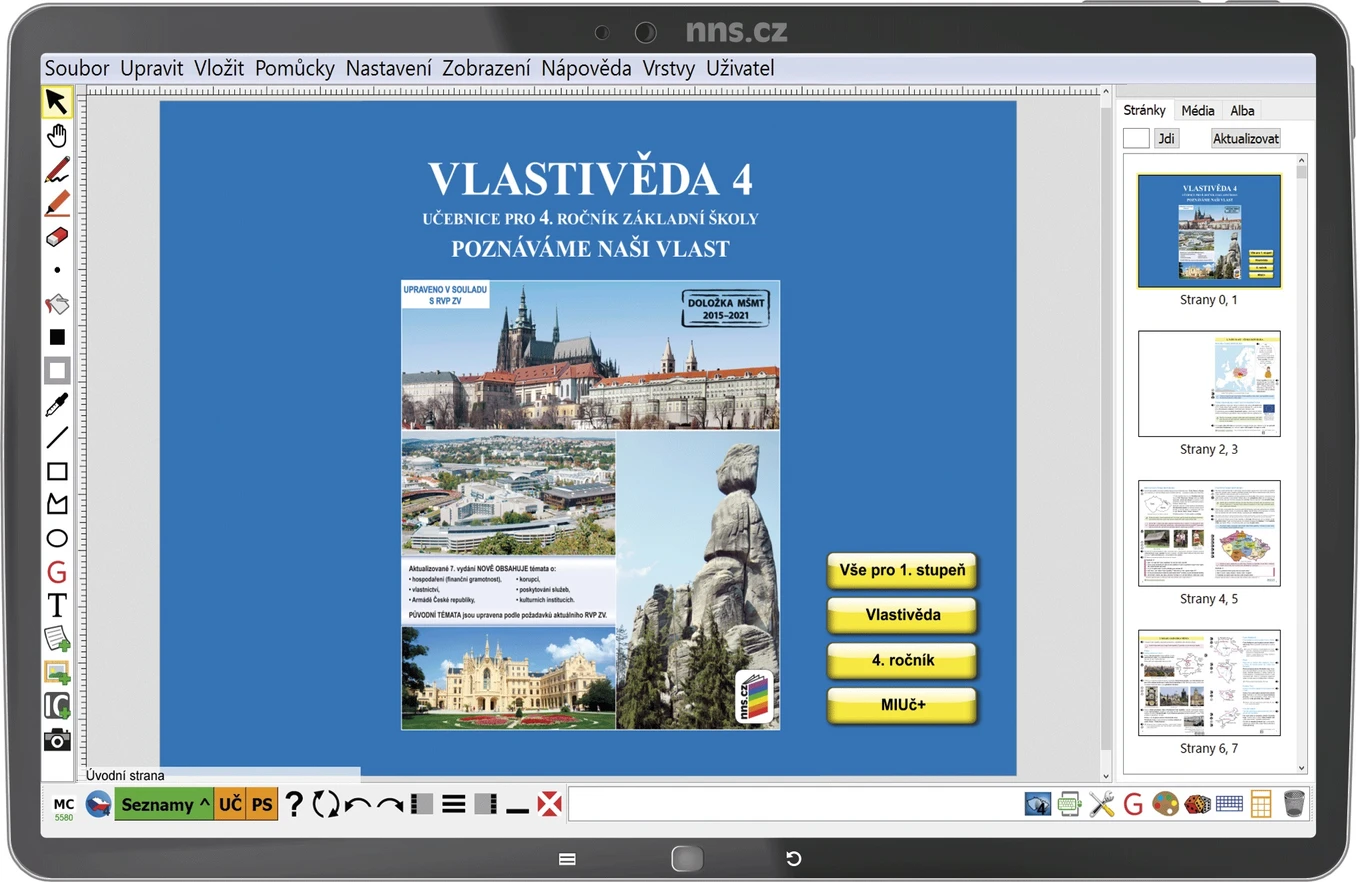Viewport: 1360px width, 882px height.
Task: Choose the text T tool
Action: coord(57,605)
